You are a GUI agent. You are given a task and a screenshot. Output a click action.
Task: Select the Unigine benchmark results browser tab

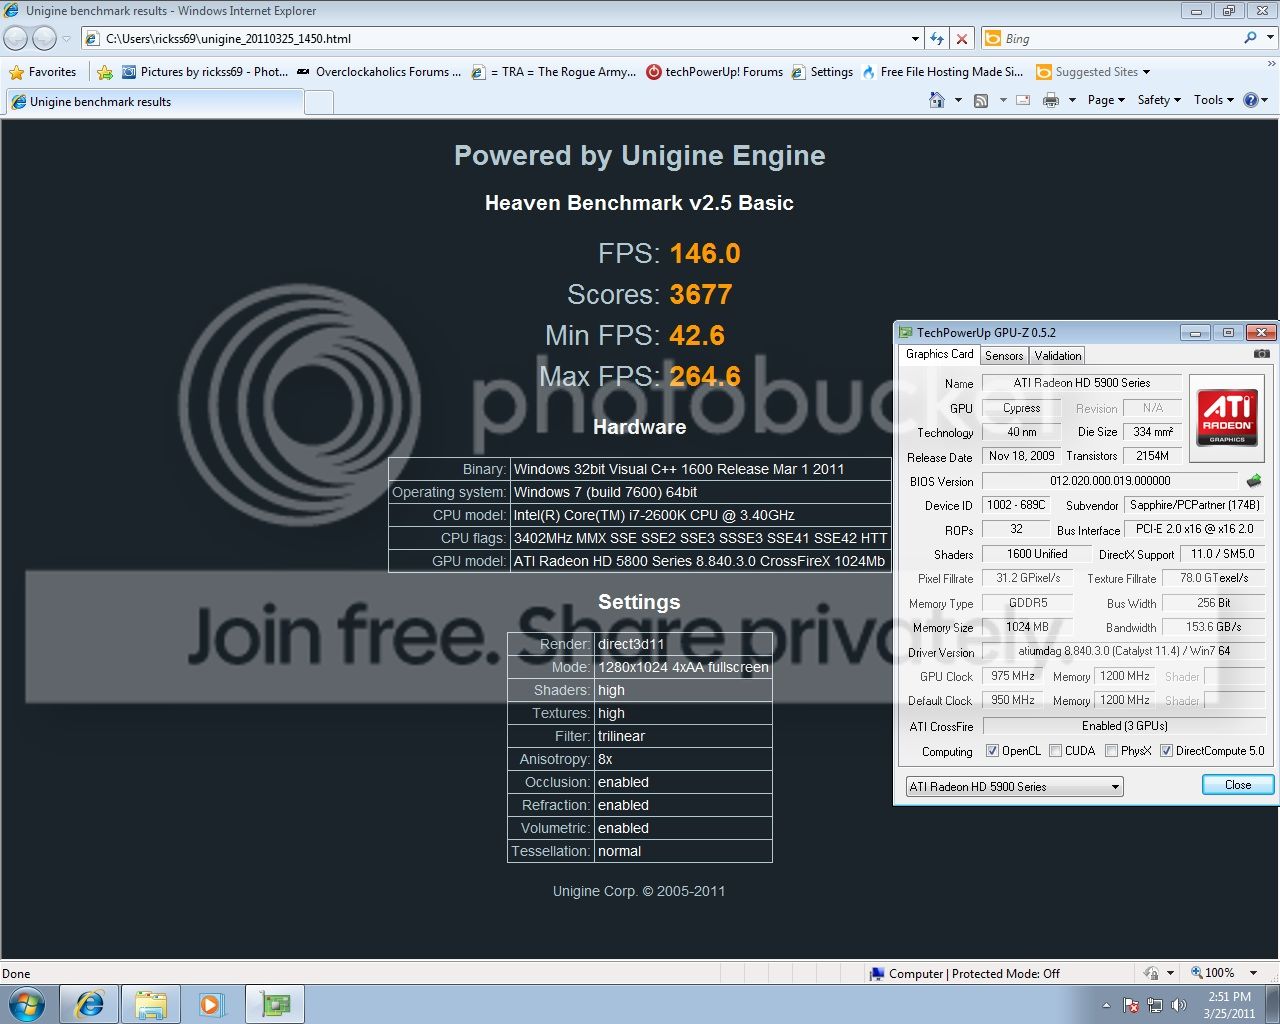pos(155,101)
